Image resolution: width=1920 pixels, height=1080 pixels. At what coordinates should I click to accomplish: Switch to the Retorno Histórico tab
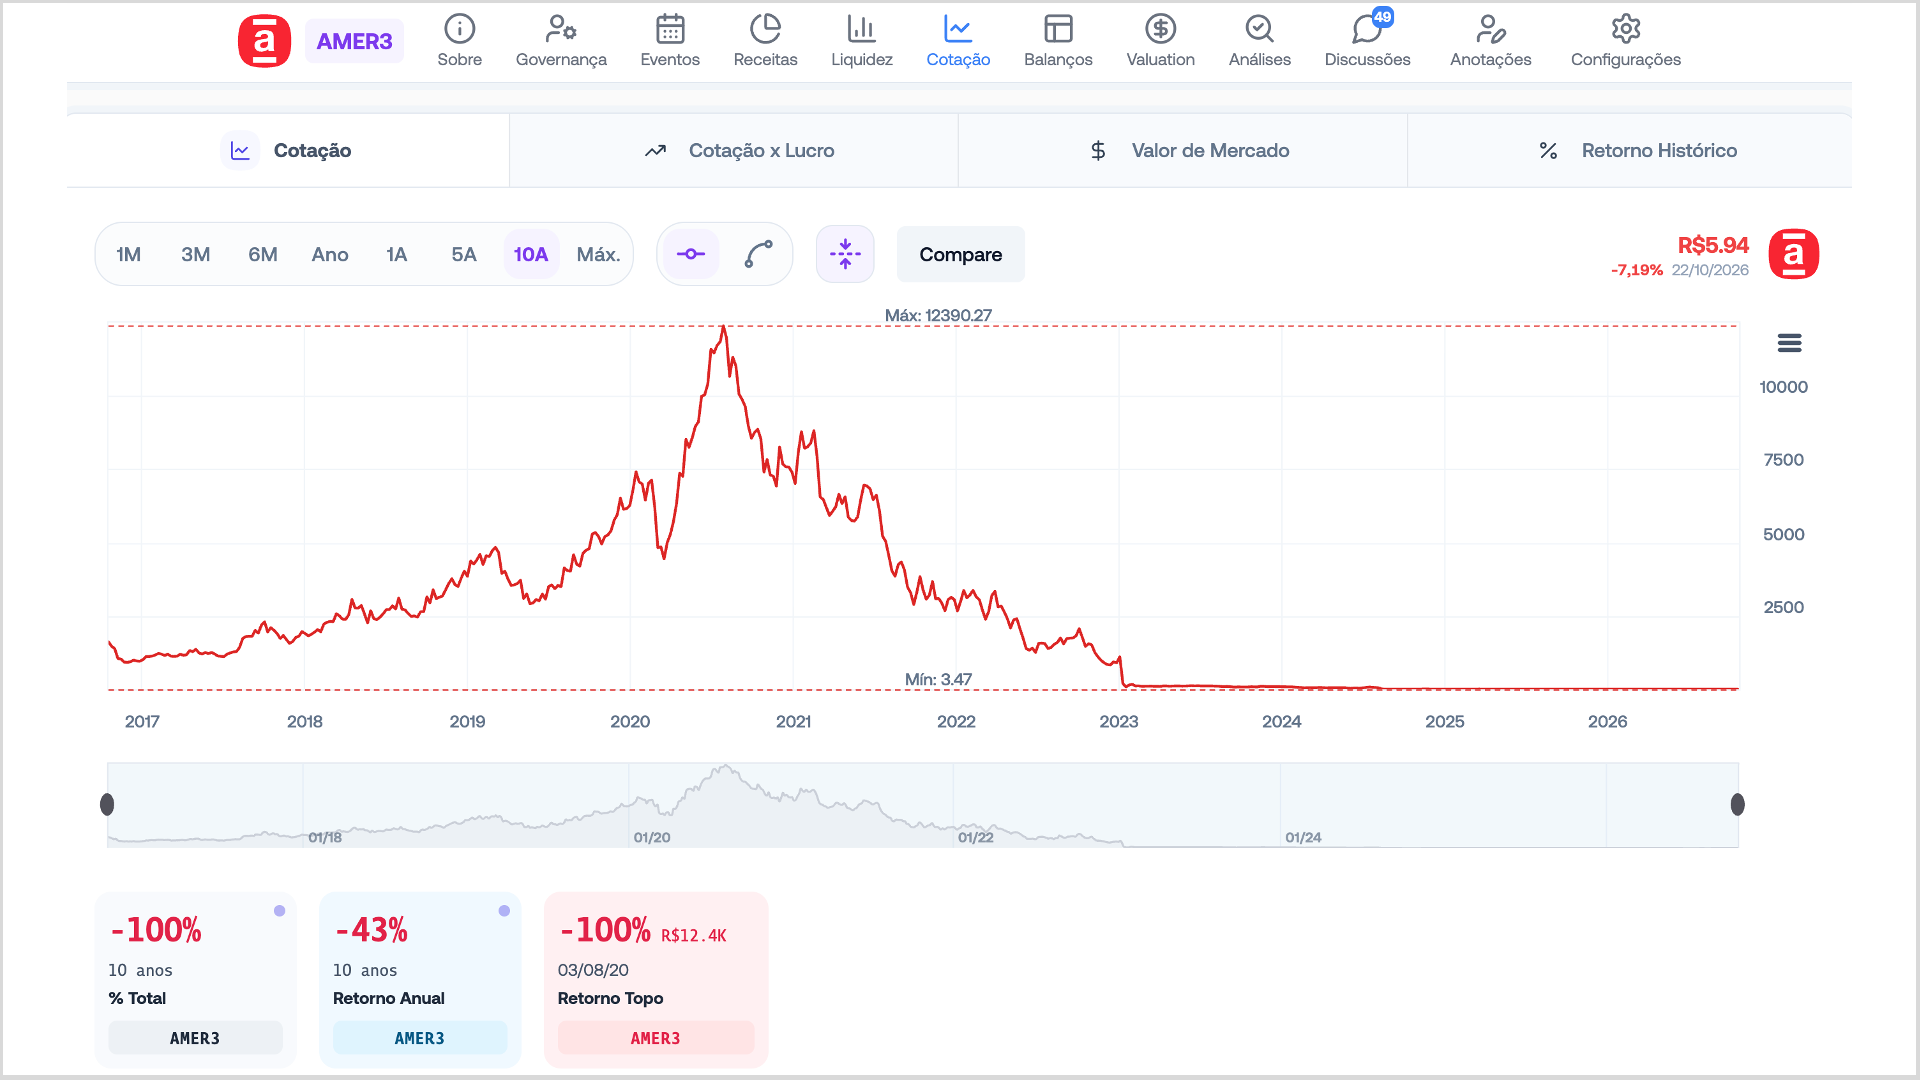click(x=1630, y=150)
